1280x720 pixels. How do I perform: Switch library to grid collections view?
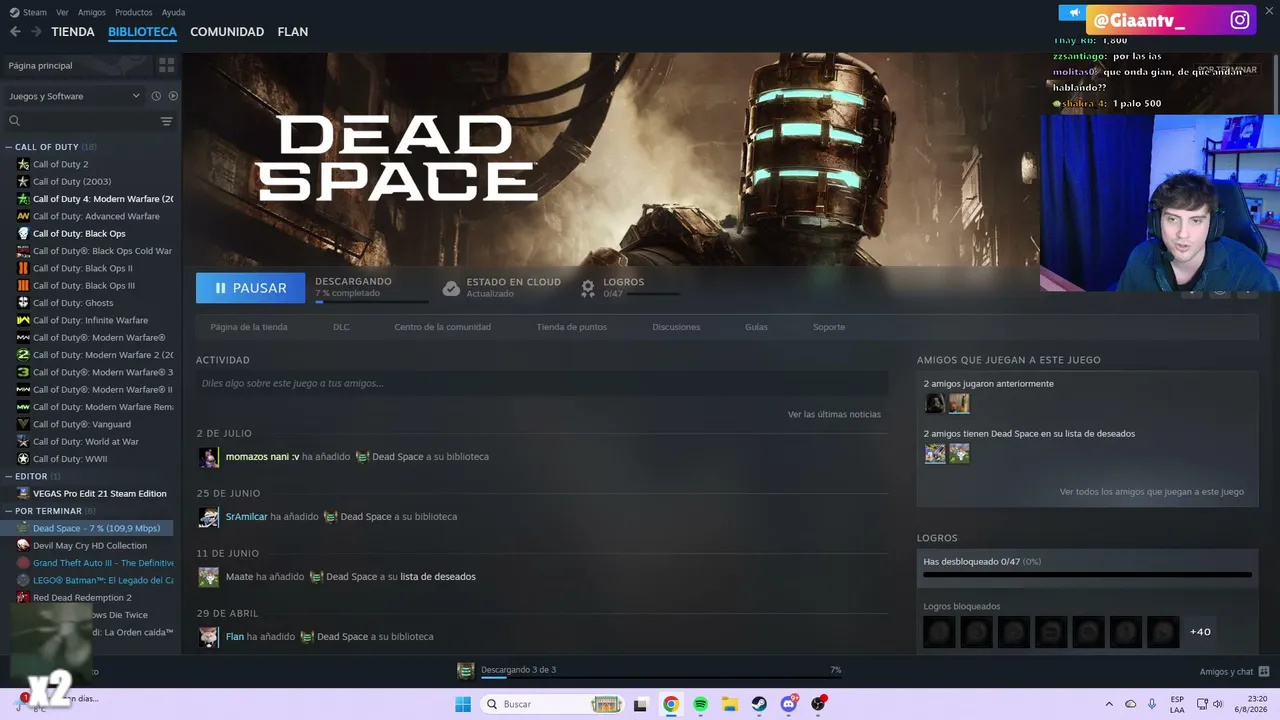[166, 65]
